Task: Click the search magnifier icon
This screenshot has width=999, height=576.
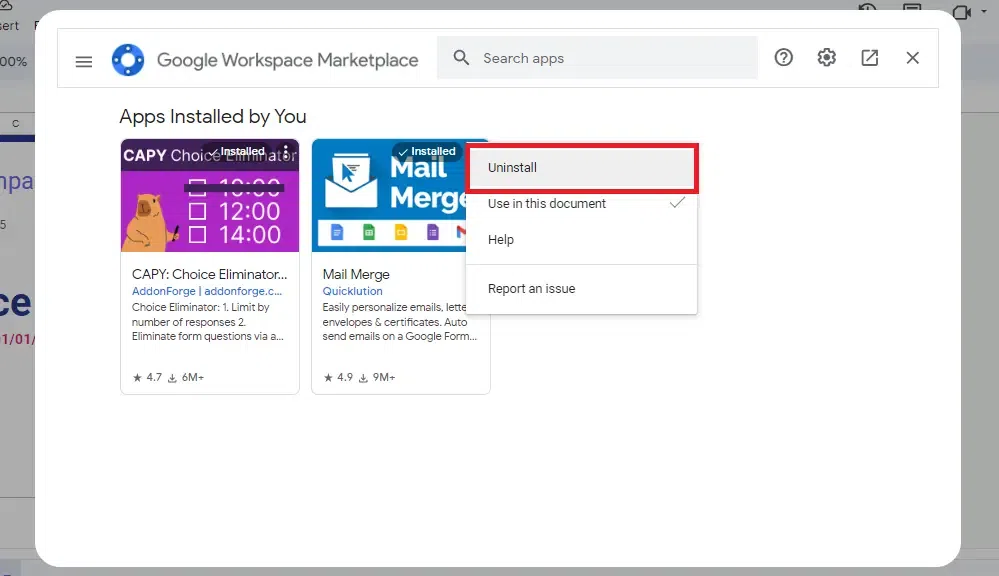Action: point(461,58)
